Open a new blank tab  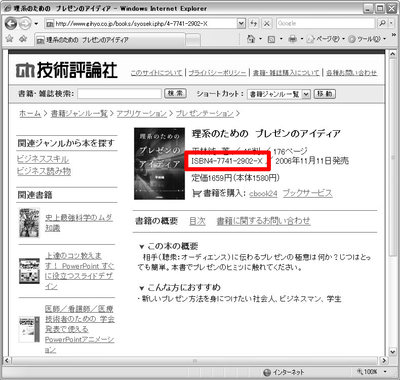point(193,40)
